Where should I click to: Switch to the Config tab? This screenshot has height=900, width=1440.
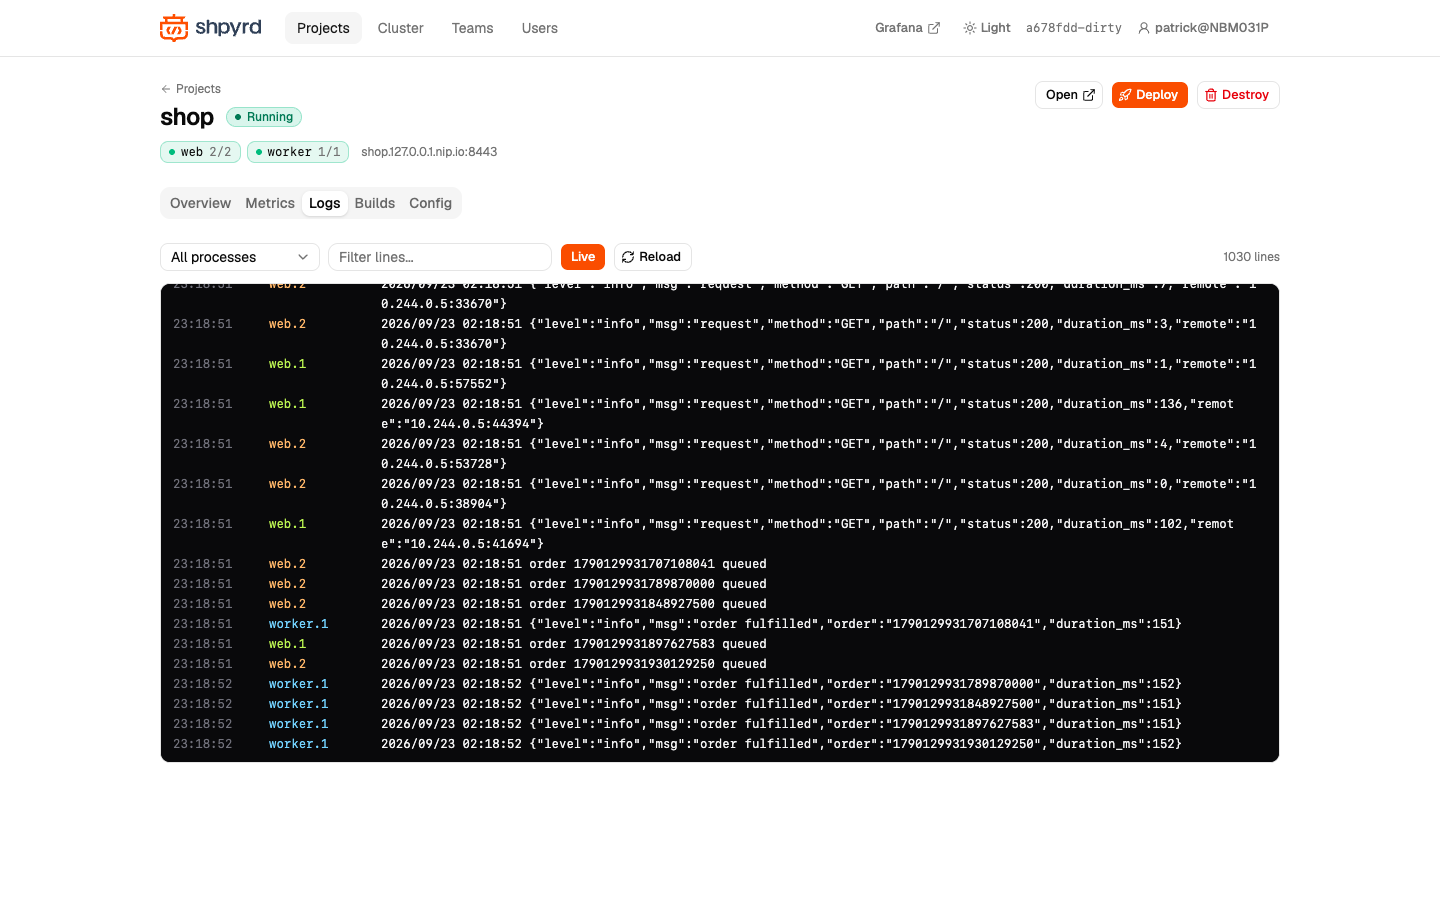(430, 203)
